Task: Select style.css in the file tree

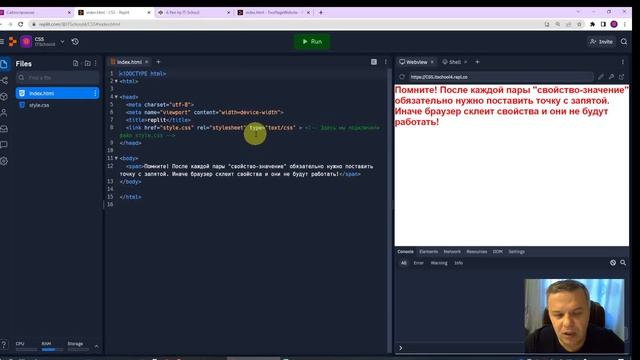Action: 57,105
